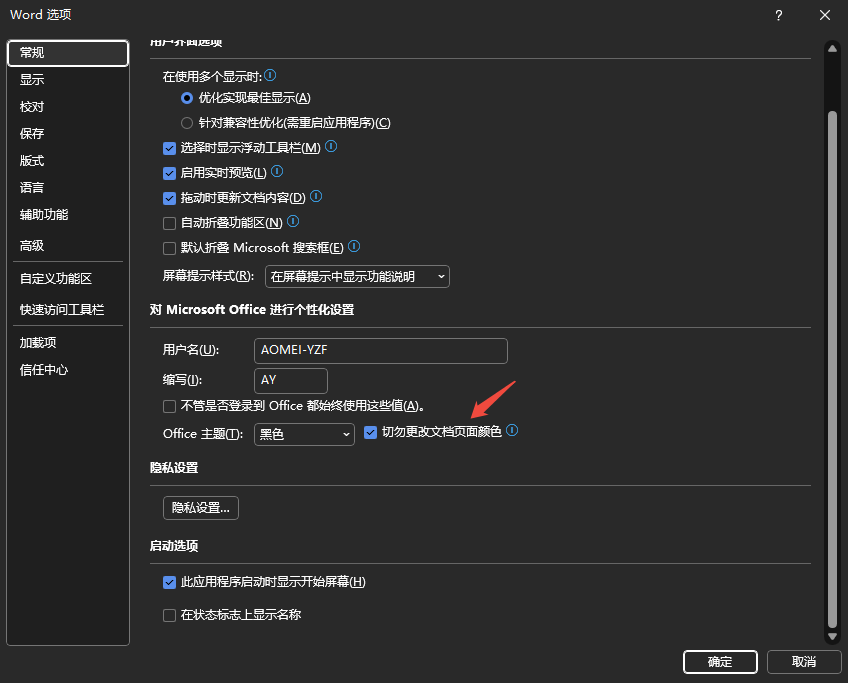Switch to the 高级 settings category
Viewport: 848px width, 683px height.
tap(31, 245)
